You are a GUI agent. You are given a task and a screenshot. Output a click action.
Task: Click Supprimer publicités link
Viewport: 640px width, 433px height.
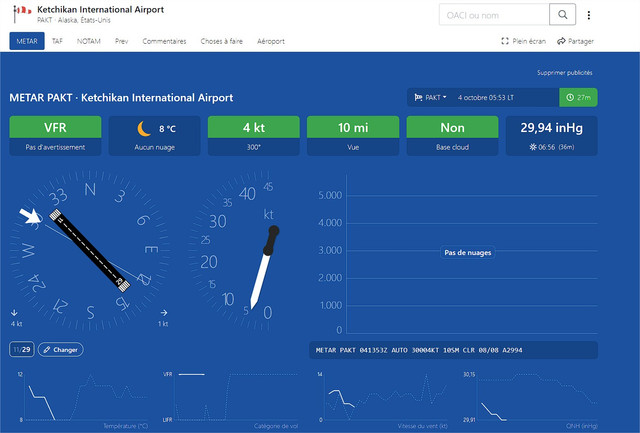(x=564, y=73)
